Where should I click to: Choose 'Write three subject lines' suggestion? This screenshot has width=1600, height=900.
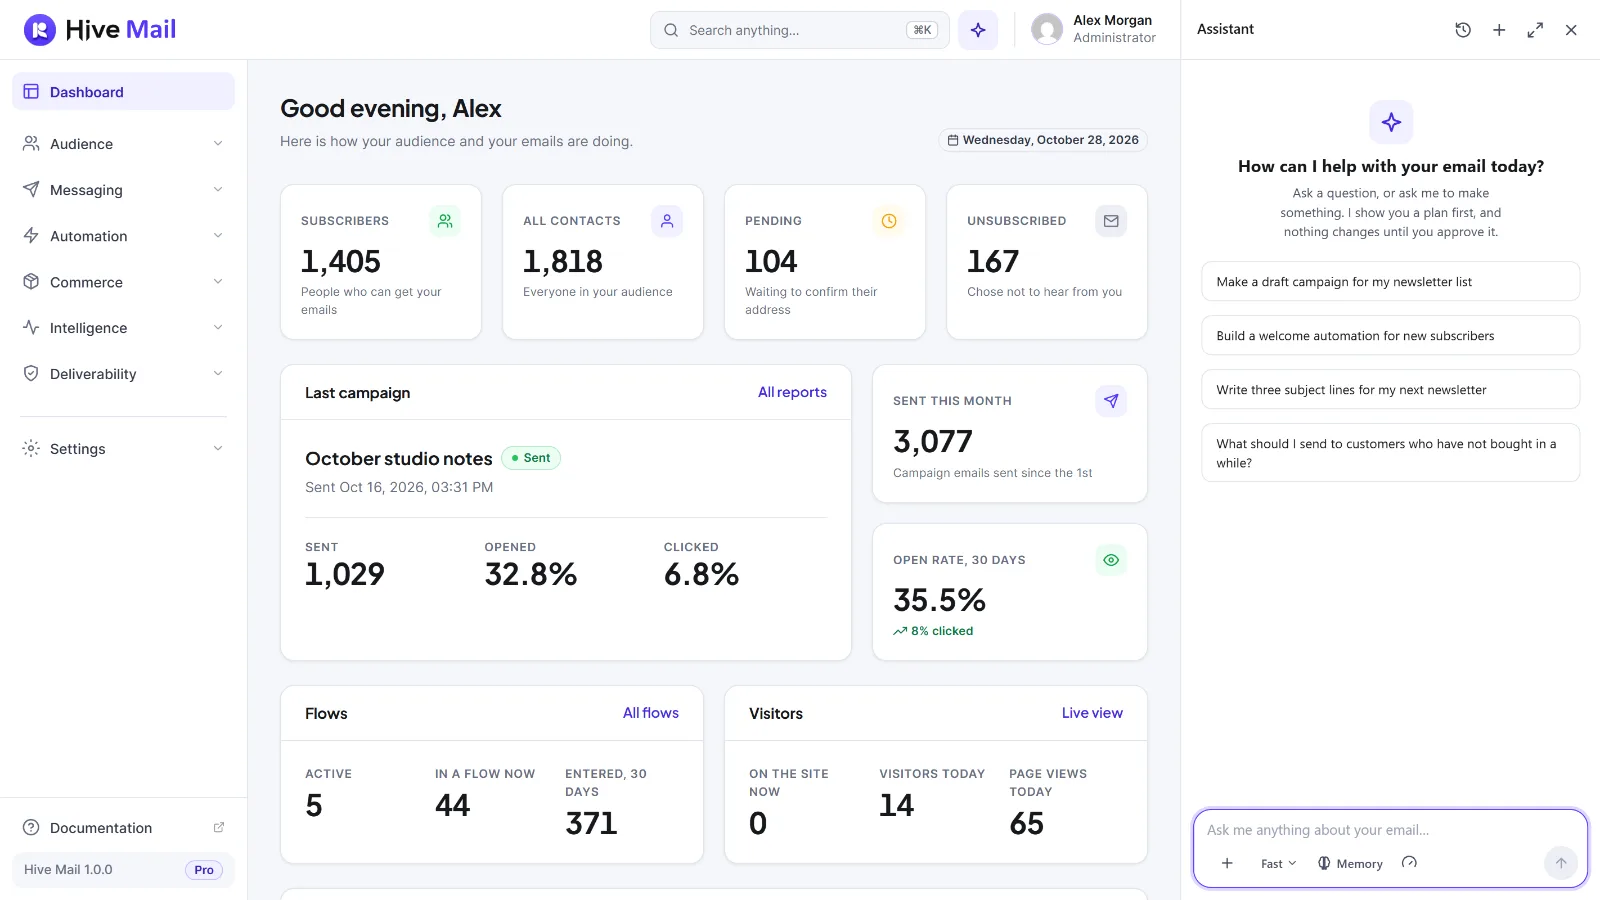click(1390, 389)
